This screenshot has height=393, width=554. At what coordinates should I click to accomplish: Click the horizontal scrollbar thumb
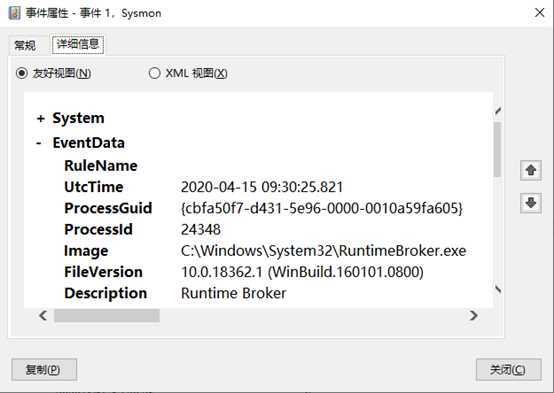[107, 316]
